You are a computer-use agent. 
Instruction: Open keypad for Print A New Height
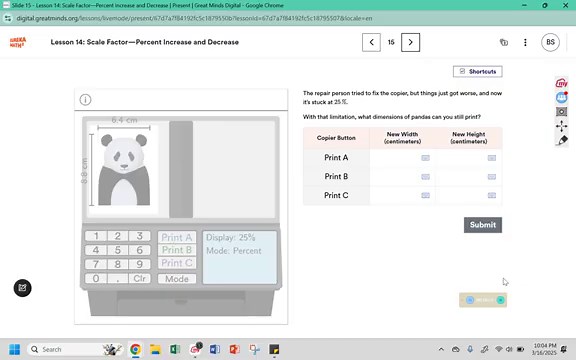[492, 158]
